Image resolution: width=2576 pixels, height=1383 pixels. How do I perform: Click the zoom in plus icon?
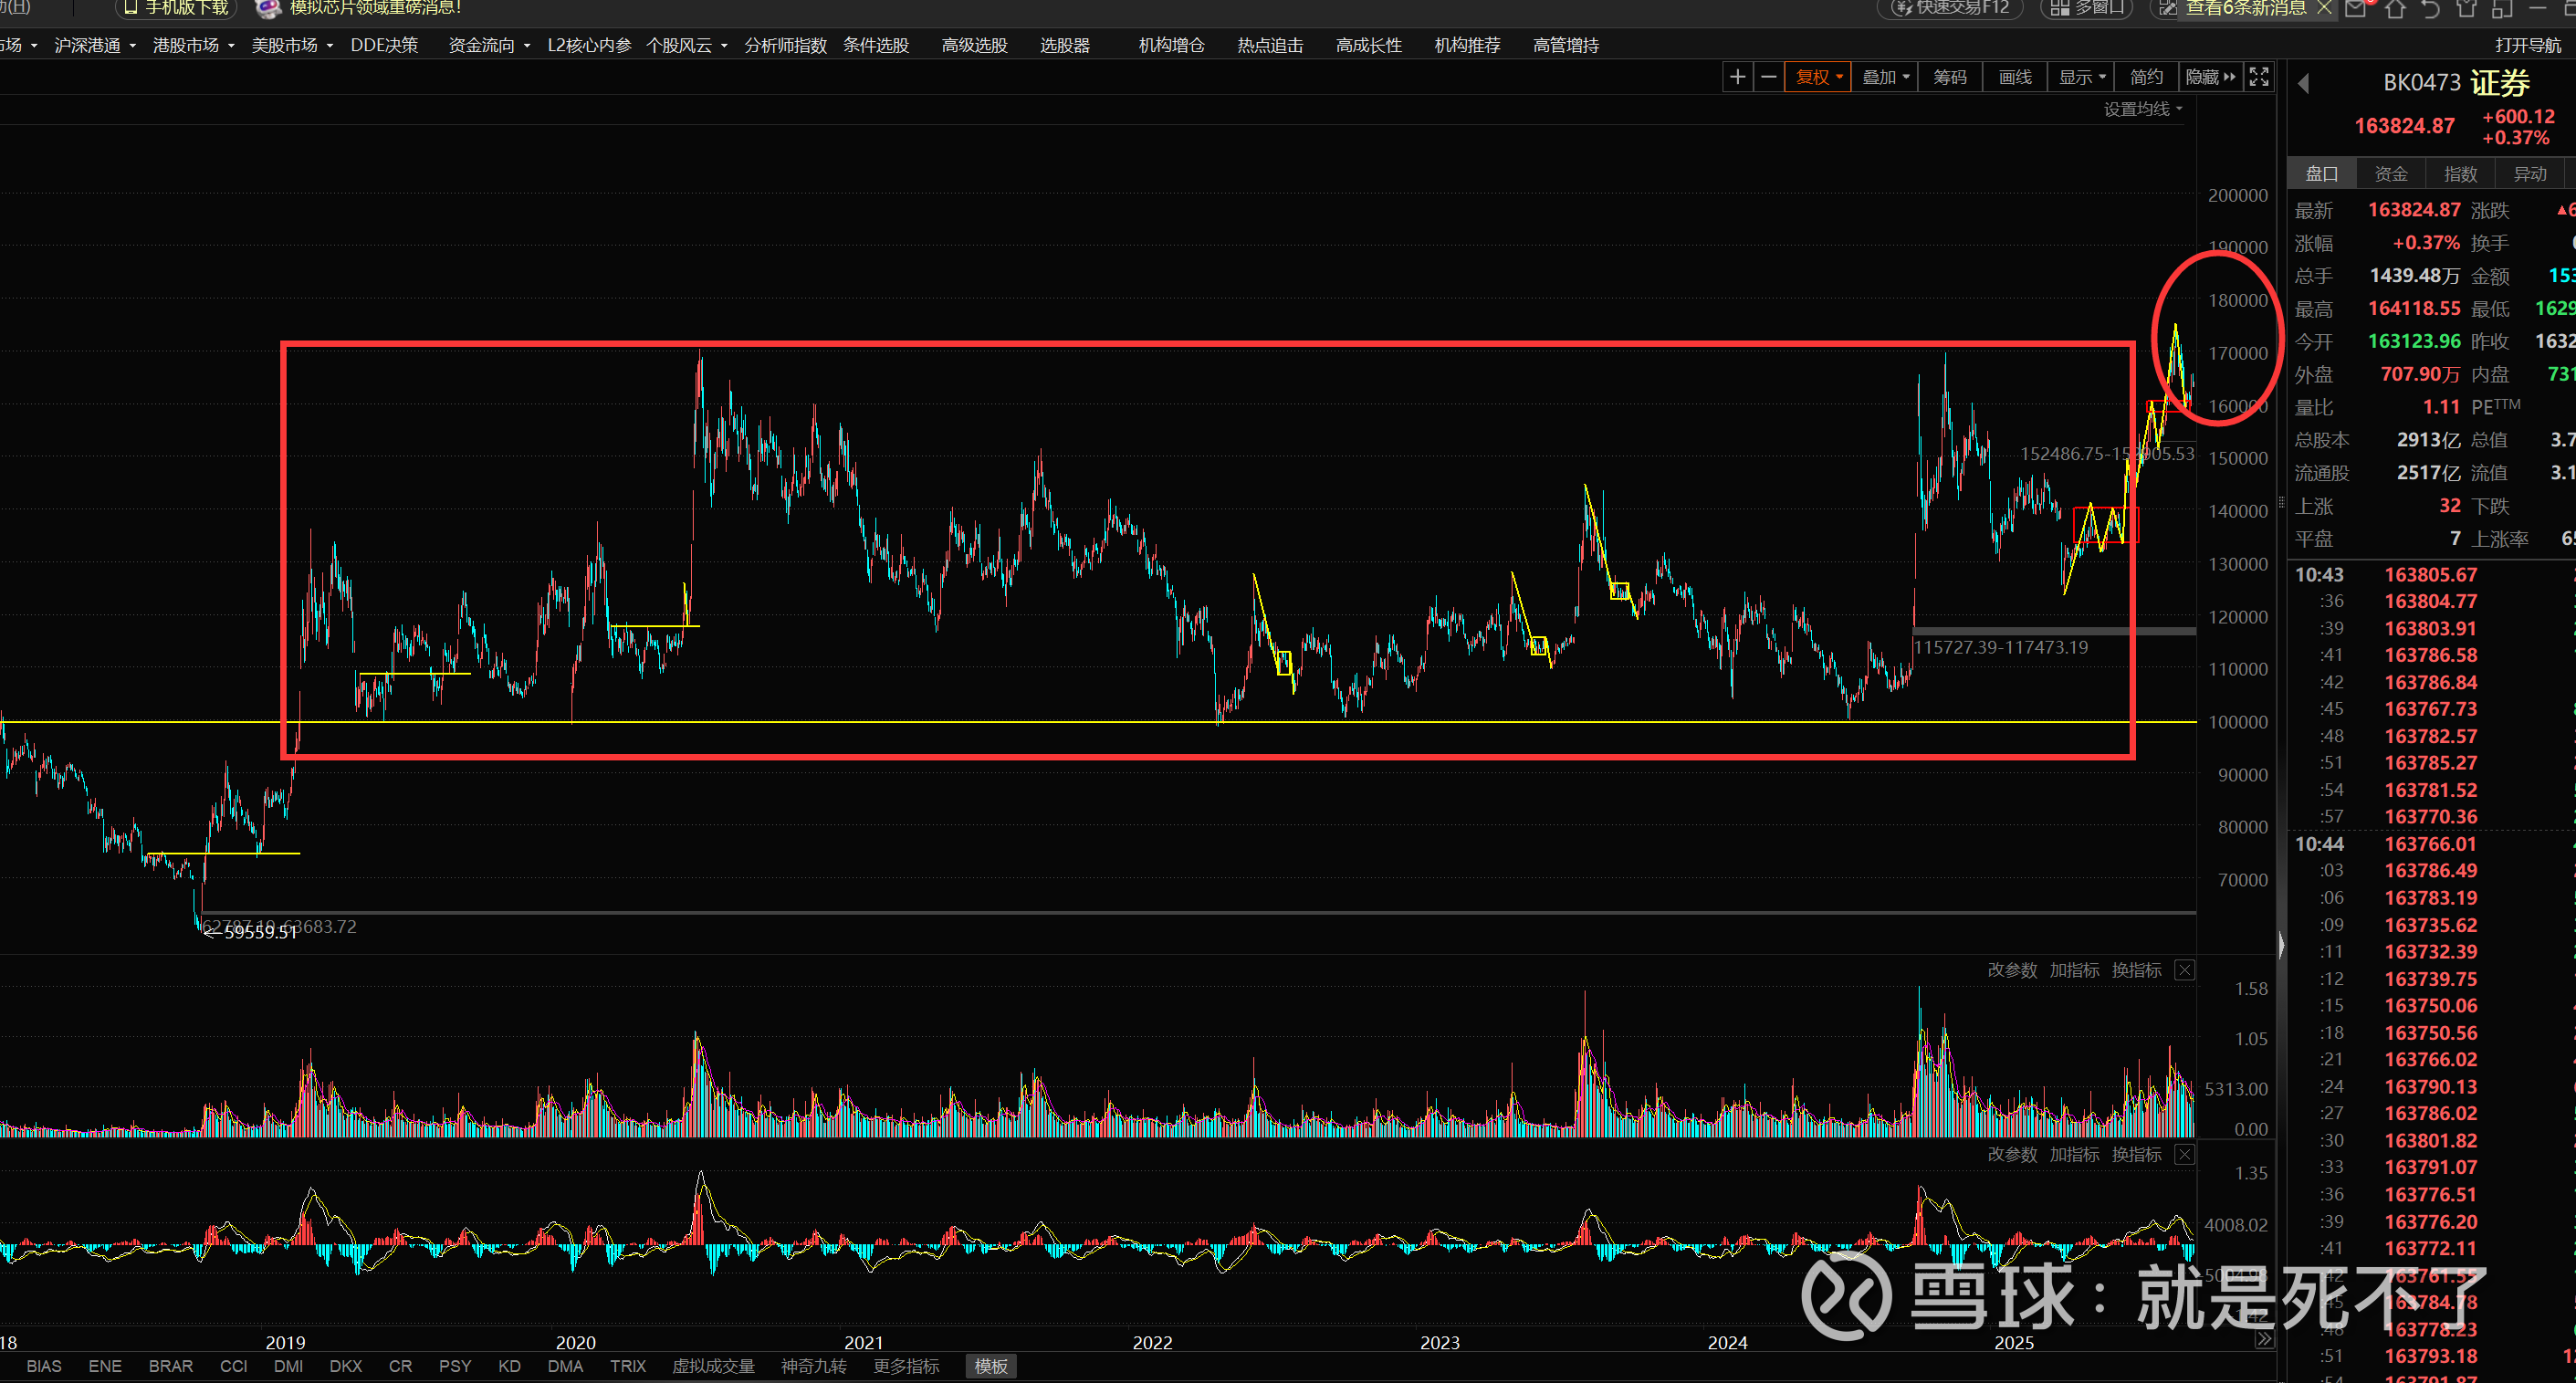point(1737,77)
